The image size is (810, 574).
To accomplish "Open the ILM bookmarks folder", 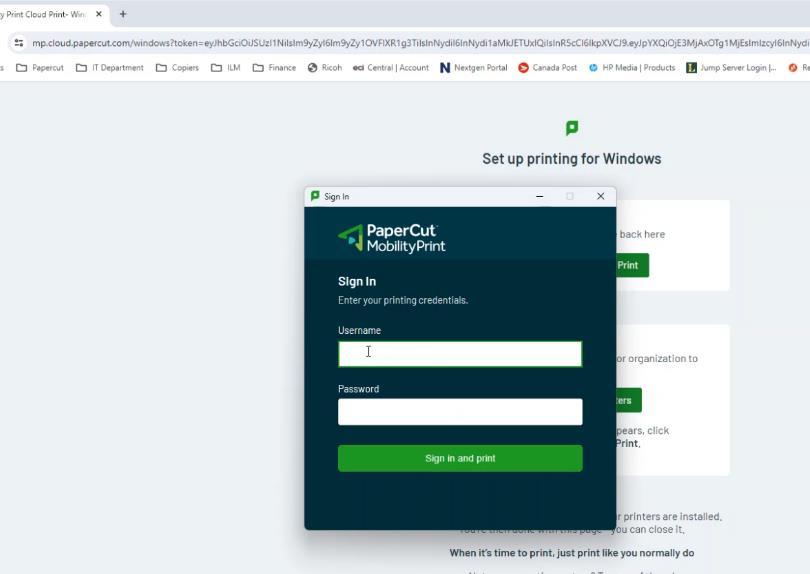I will (226, 68).
